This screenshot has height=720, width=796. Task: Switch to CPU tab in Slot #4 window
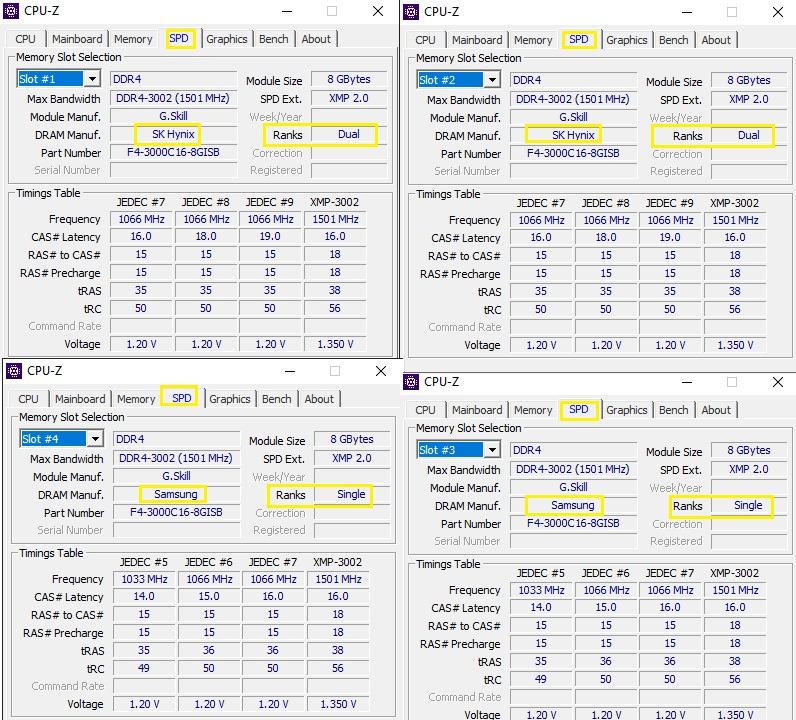coord(28,399)
